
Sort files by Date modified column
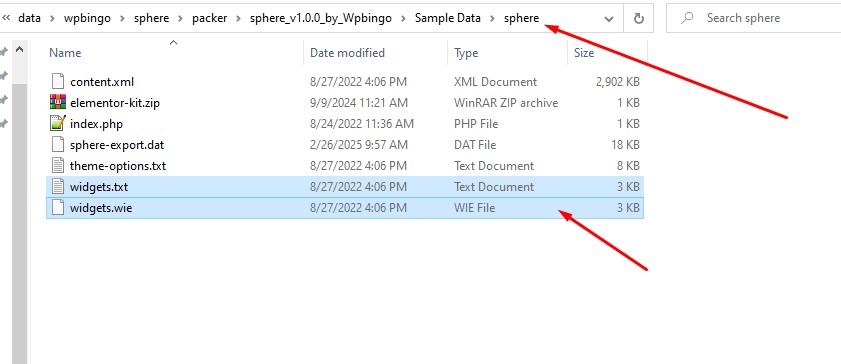(348, 53)
